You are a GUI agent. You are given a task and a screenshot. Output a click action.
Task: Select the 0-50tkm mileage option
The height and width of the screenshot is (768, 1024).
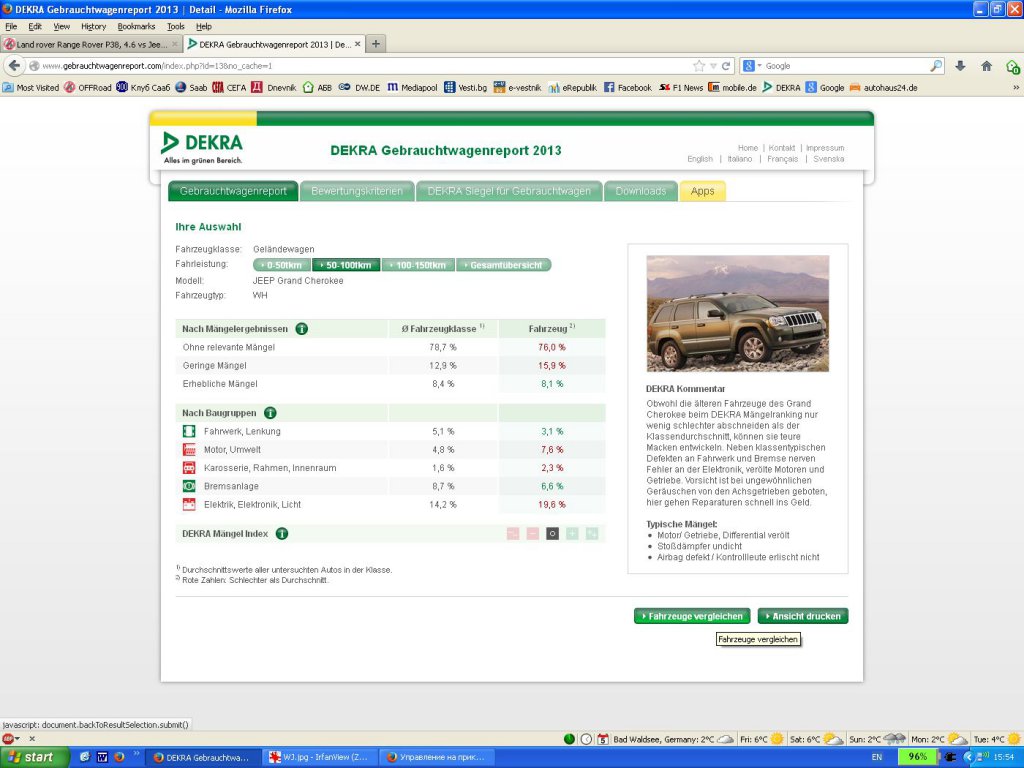tap(282, 265)
